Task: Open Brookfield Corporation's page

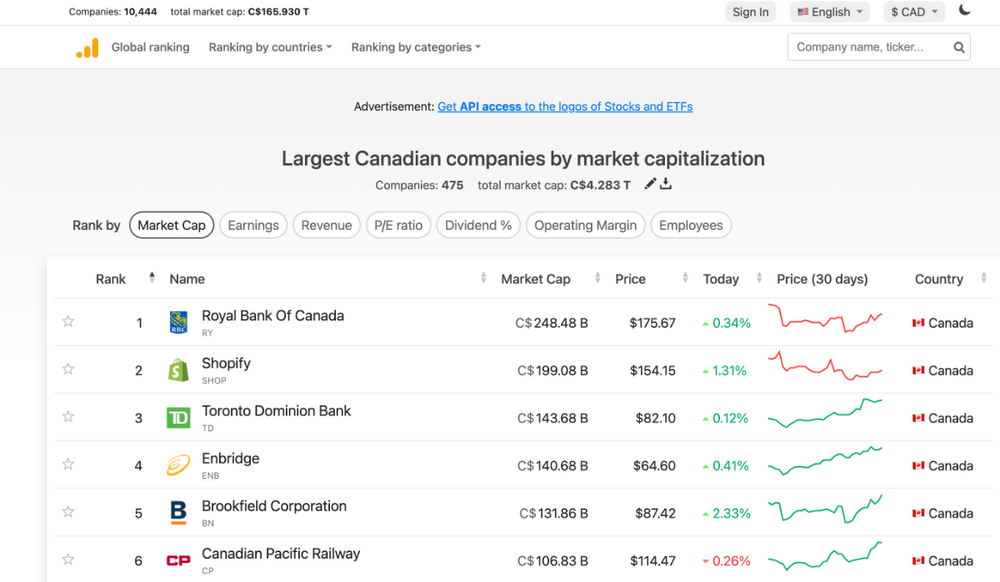Action: [x=274, y=506]
